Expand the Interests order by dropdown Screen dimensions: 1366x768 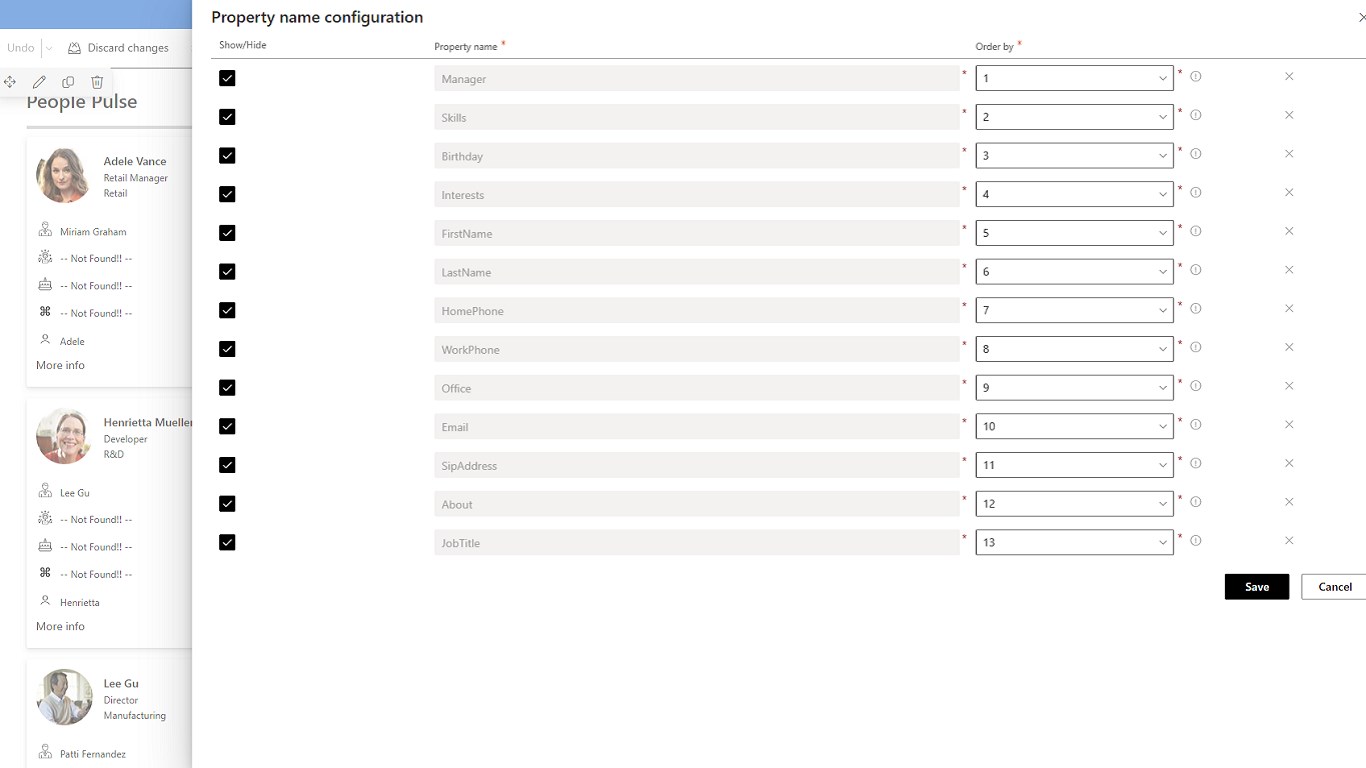click(x=1074, y=194)
